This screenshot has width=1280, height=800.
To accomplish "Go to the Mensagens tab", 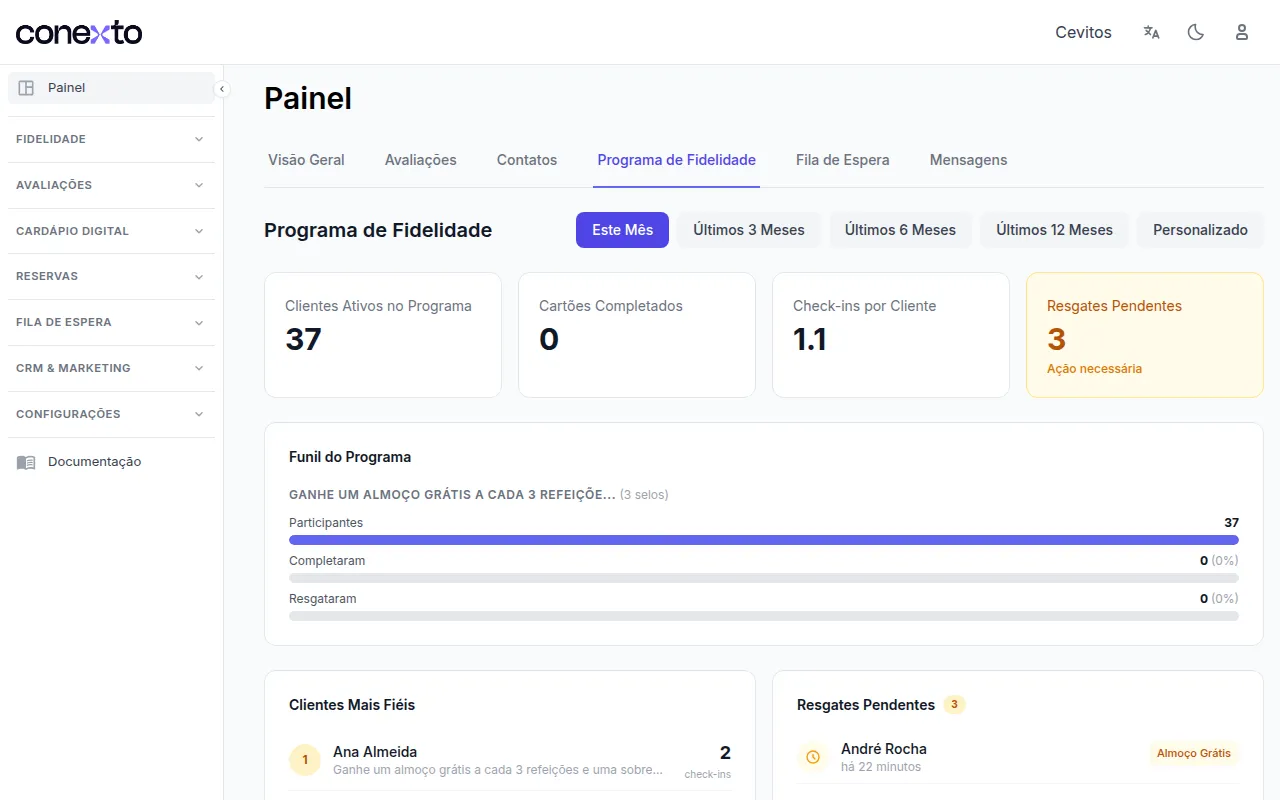I will 968,160.
